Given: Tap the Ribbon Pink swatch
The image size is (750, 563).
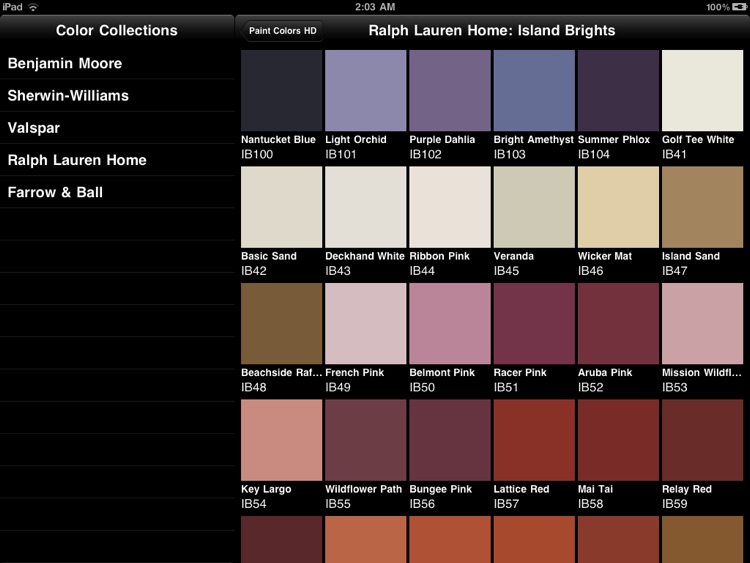Looking at the screenshot, I should pos(450,207).
